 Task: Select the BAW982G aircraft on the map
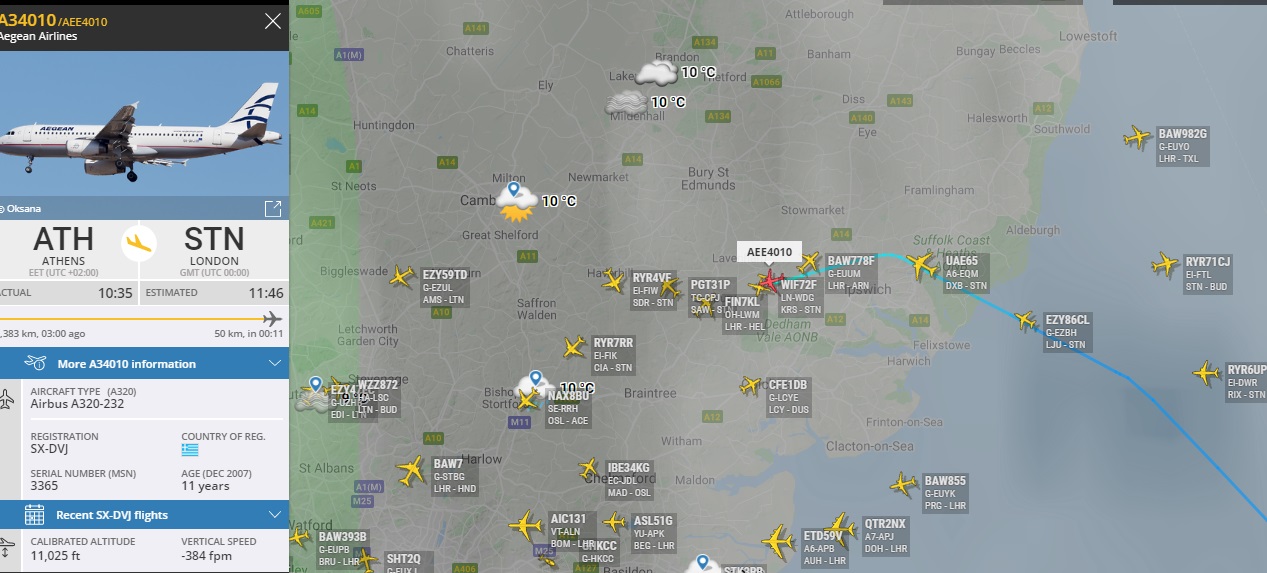[1137, 138]
